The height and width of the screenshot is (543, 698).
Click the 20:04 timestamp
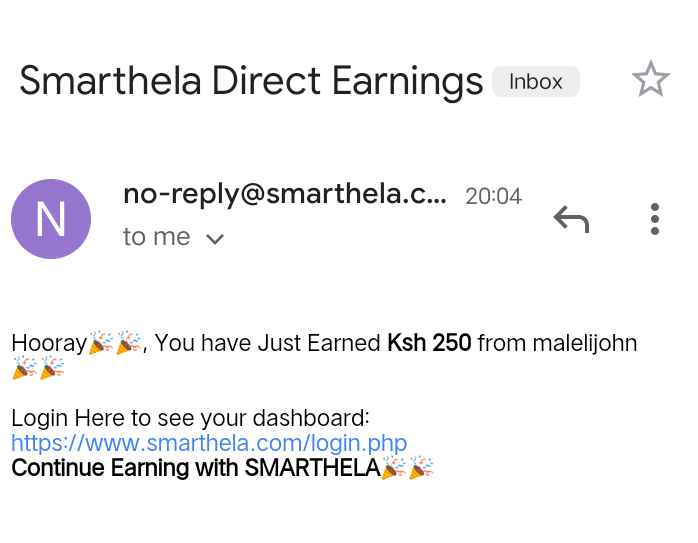(493, 196)
